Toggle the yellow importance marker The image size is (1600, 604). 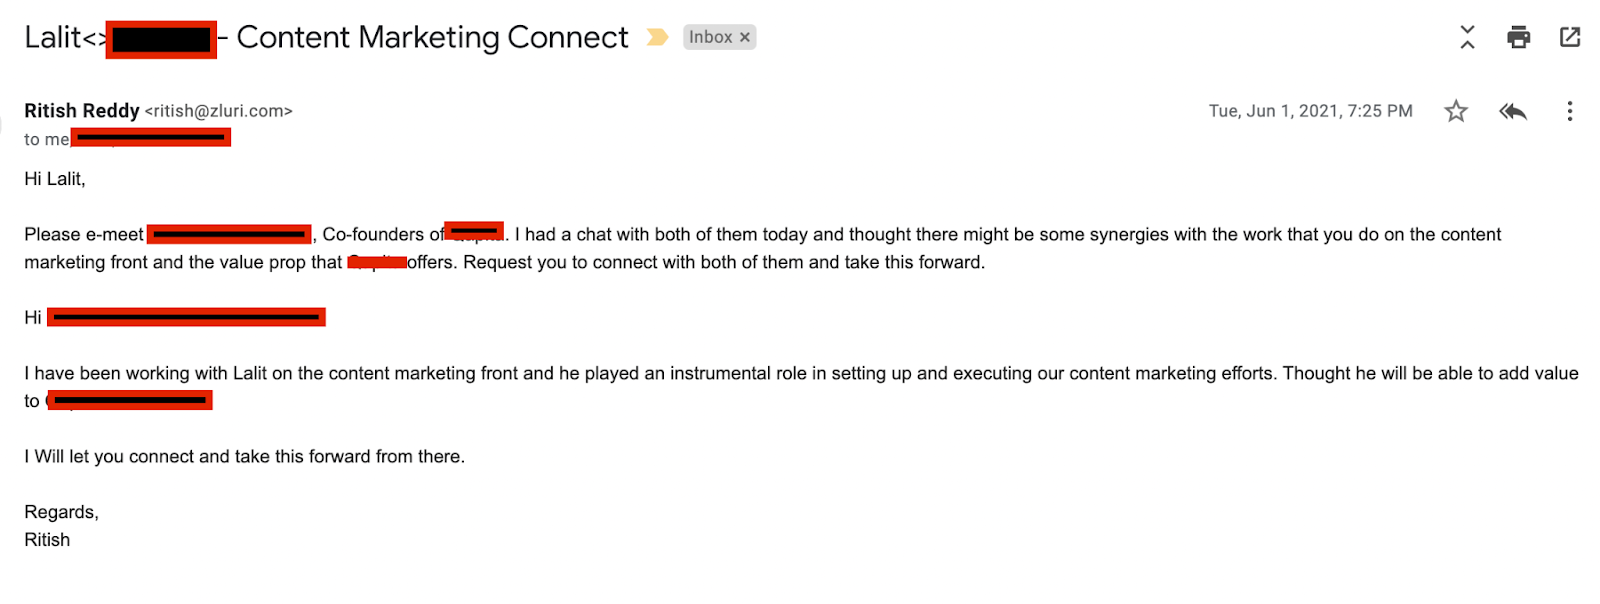tap(657, 37)
